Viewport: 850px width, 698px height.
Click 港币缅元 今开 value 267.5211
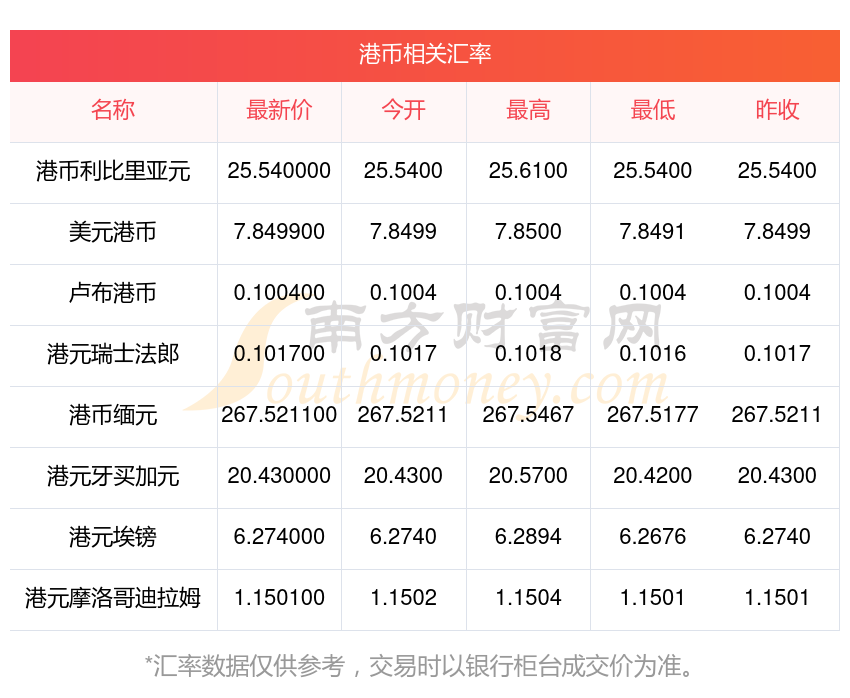pos(403,415)
